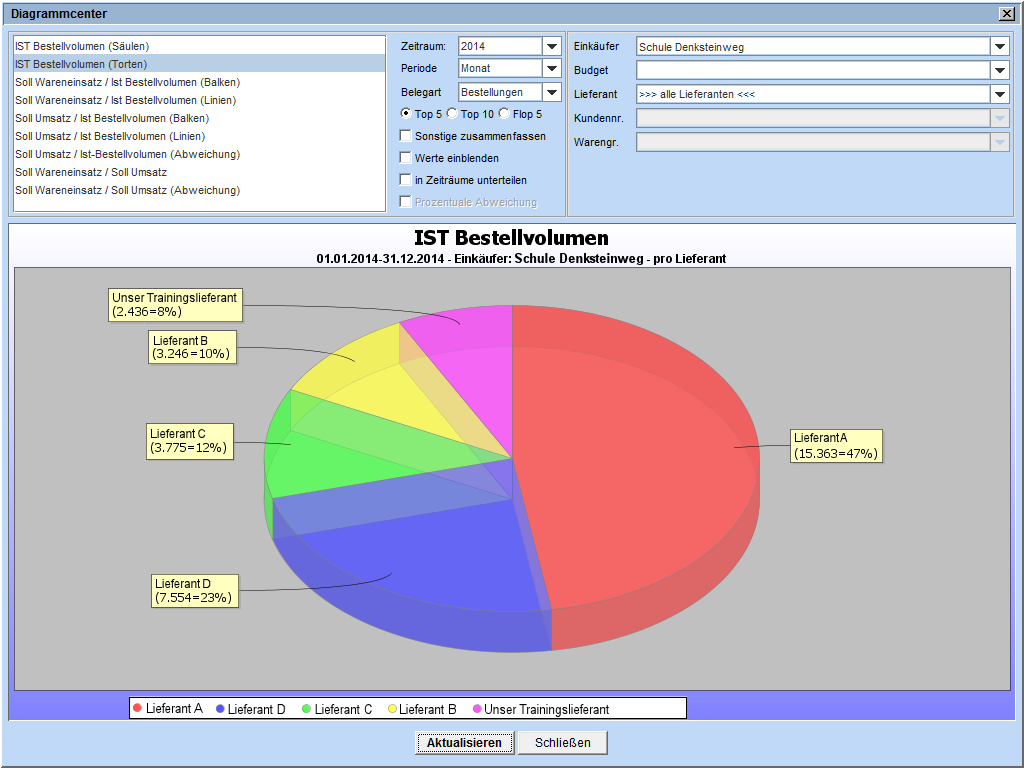The image size is (1024, 768).
Task: Choose the Top 10 radio option
Action: (452, 114)
